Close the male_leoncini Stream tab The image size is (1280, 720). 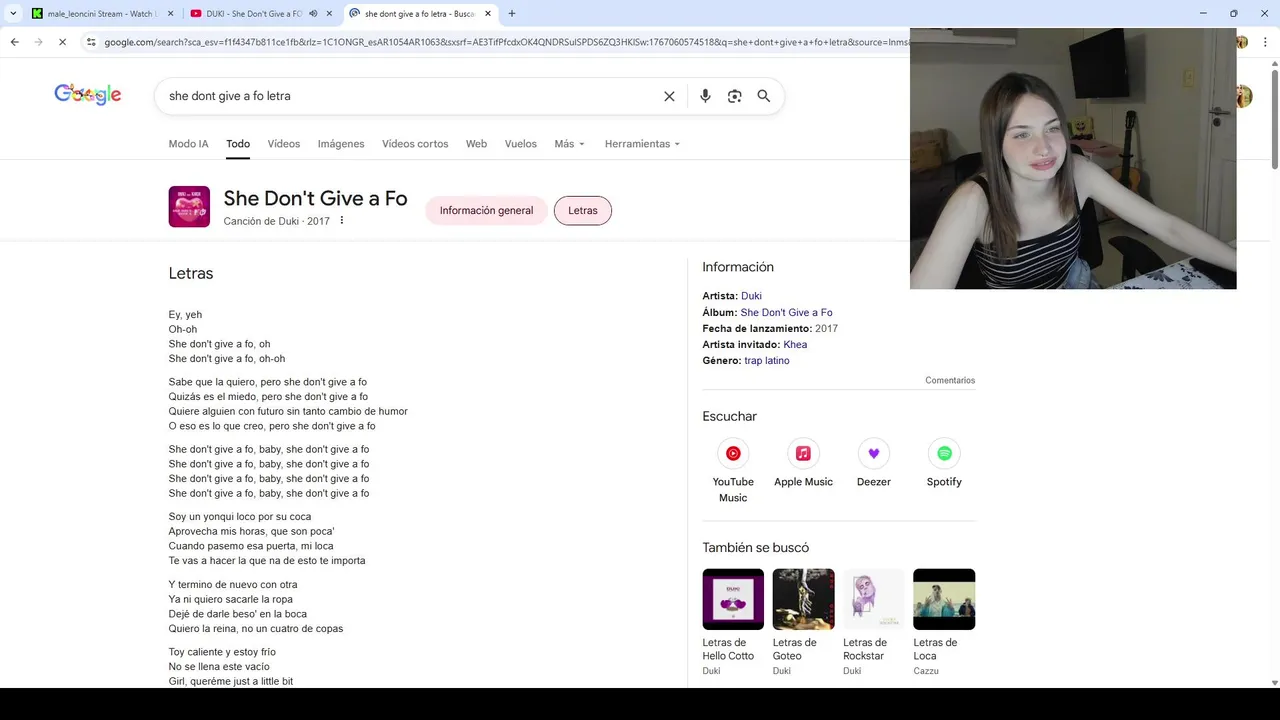(x=171, y=14)
